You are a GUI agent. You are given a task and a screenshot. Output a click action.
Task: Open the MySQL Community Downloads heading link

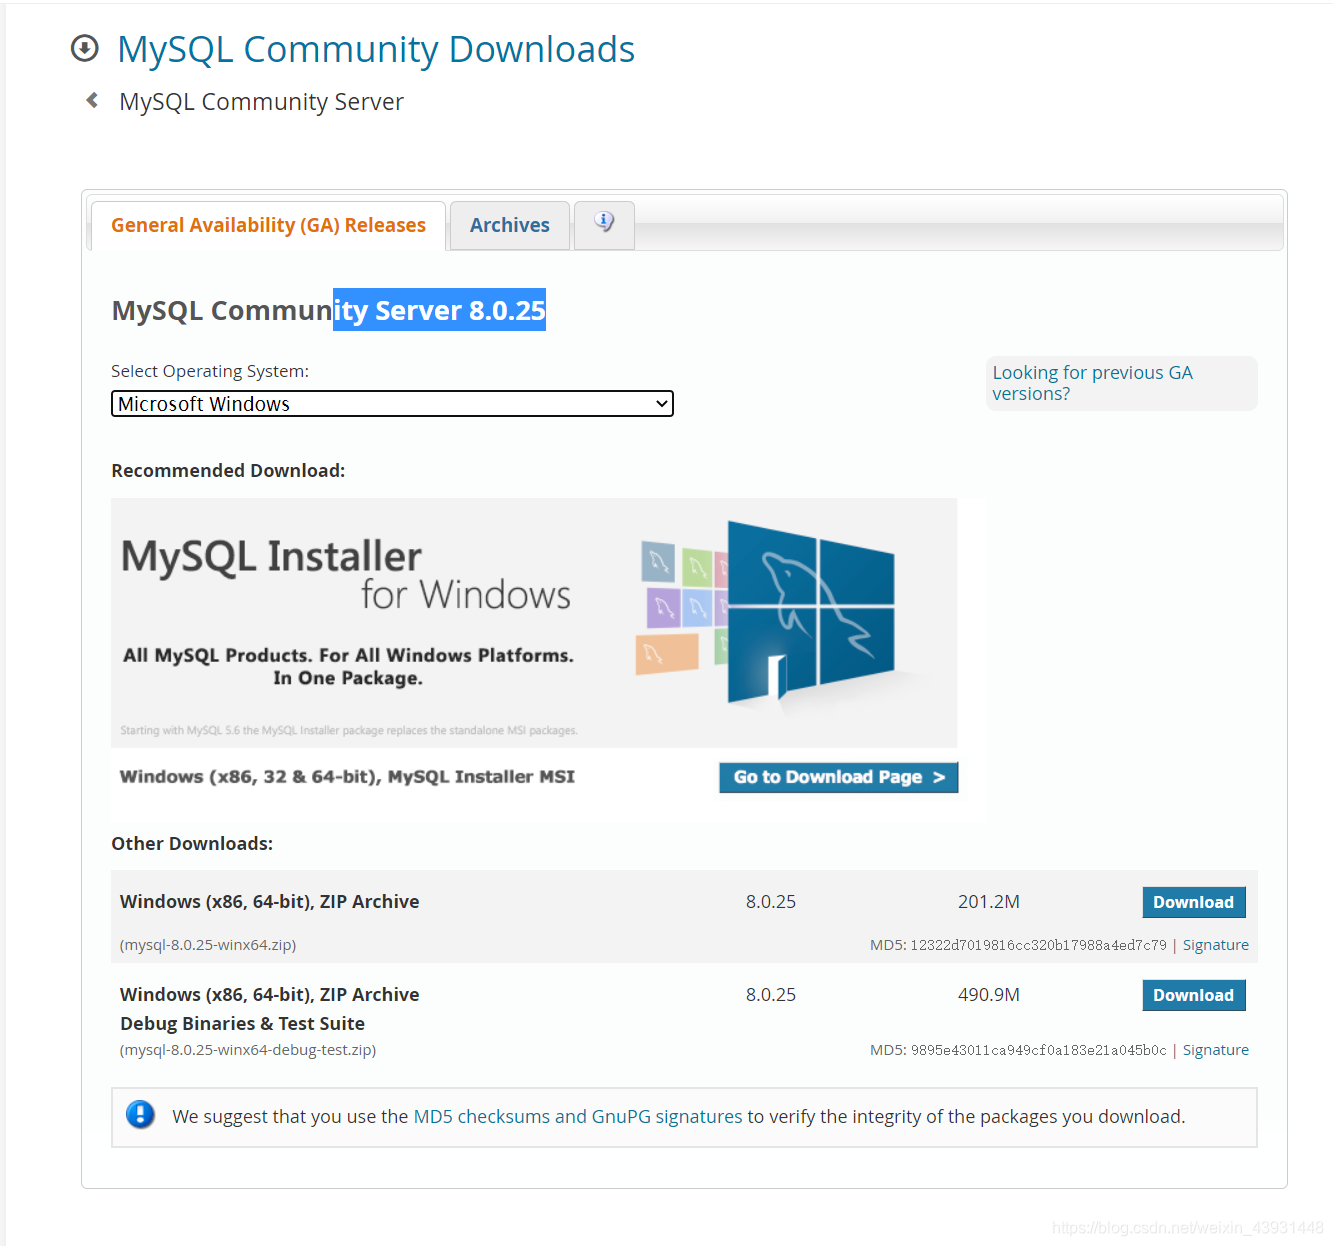(x=376, y=49)
